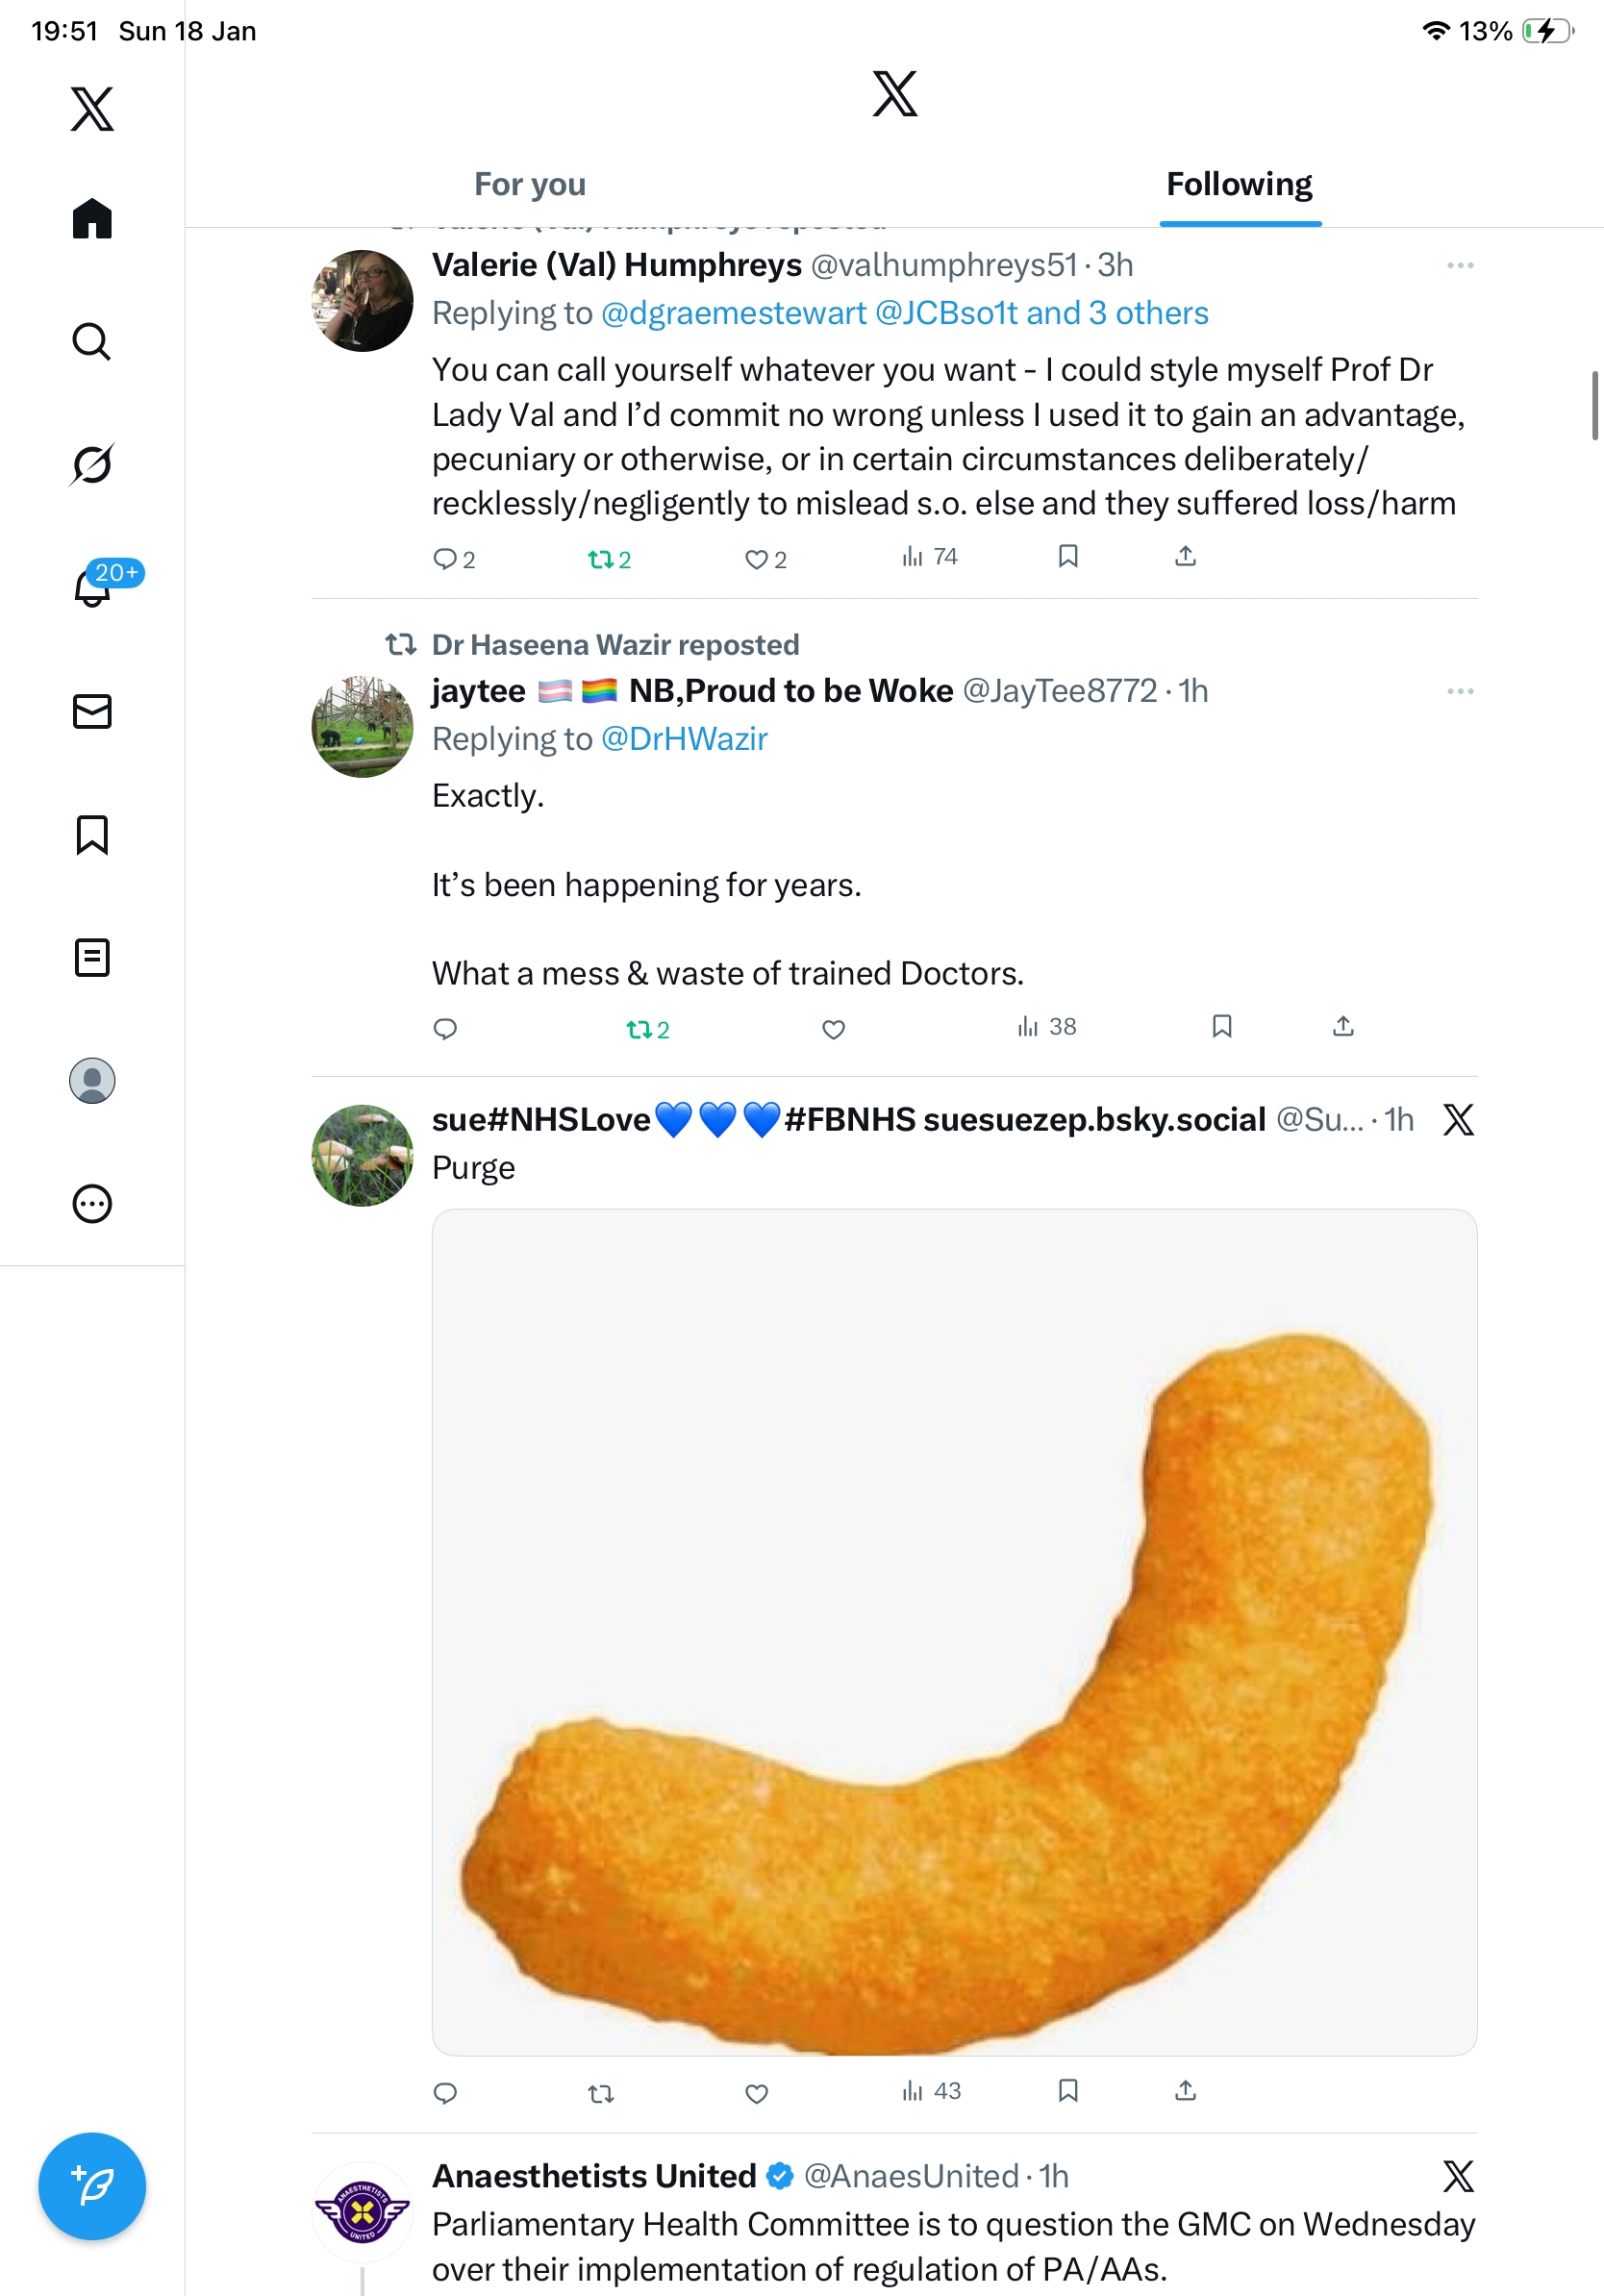Viewport: 1604px width, 2296px height.
Task: Open the @dgraemestewart mention link
Action: tap(733, 313)
